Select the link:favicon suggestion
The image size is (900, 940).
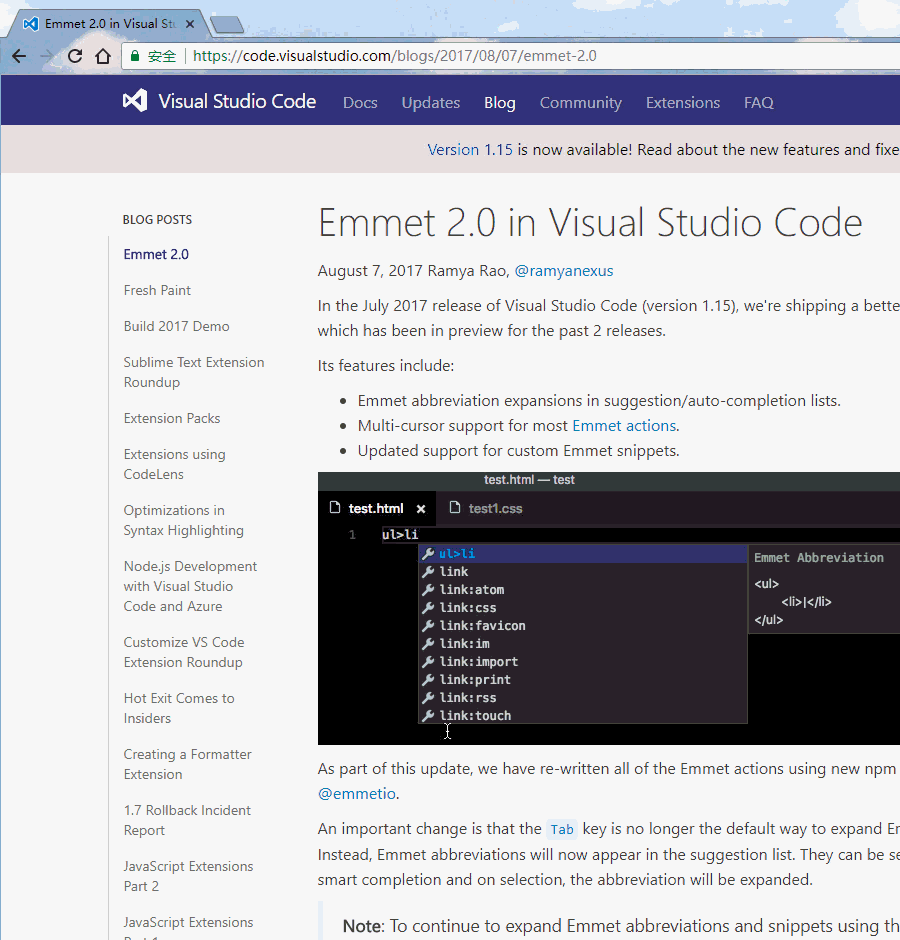(x=582, y=625)
